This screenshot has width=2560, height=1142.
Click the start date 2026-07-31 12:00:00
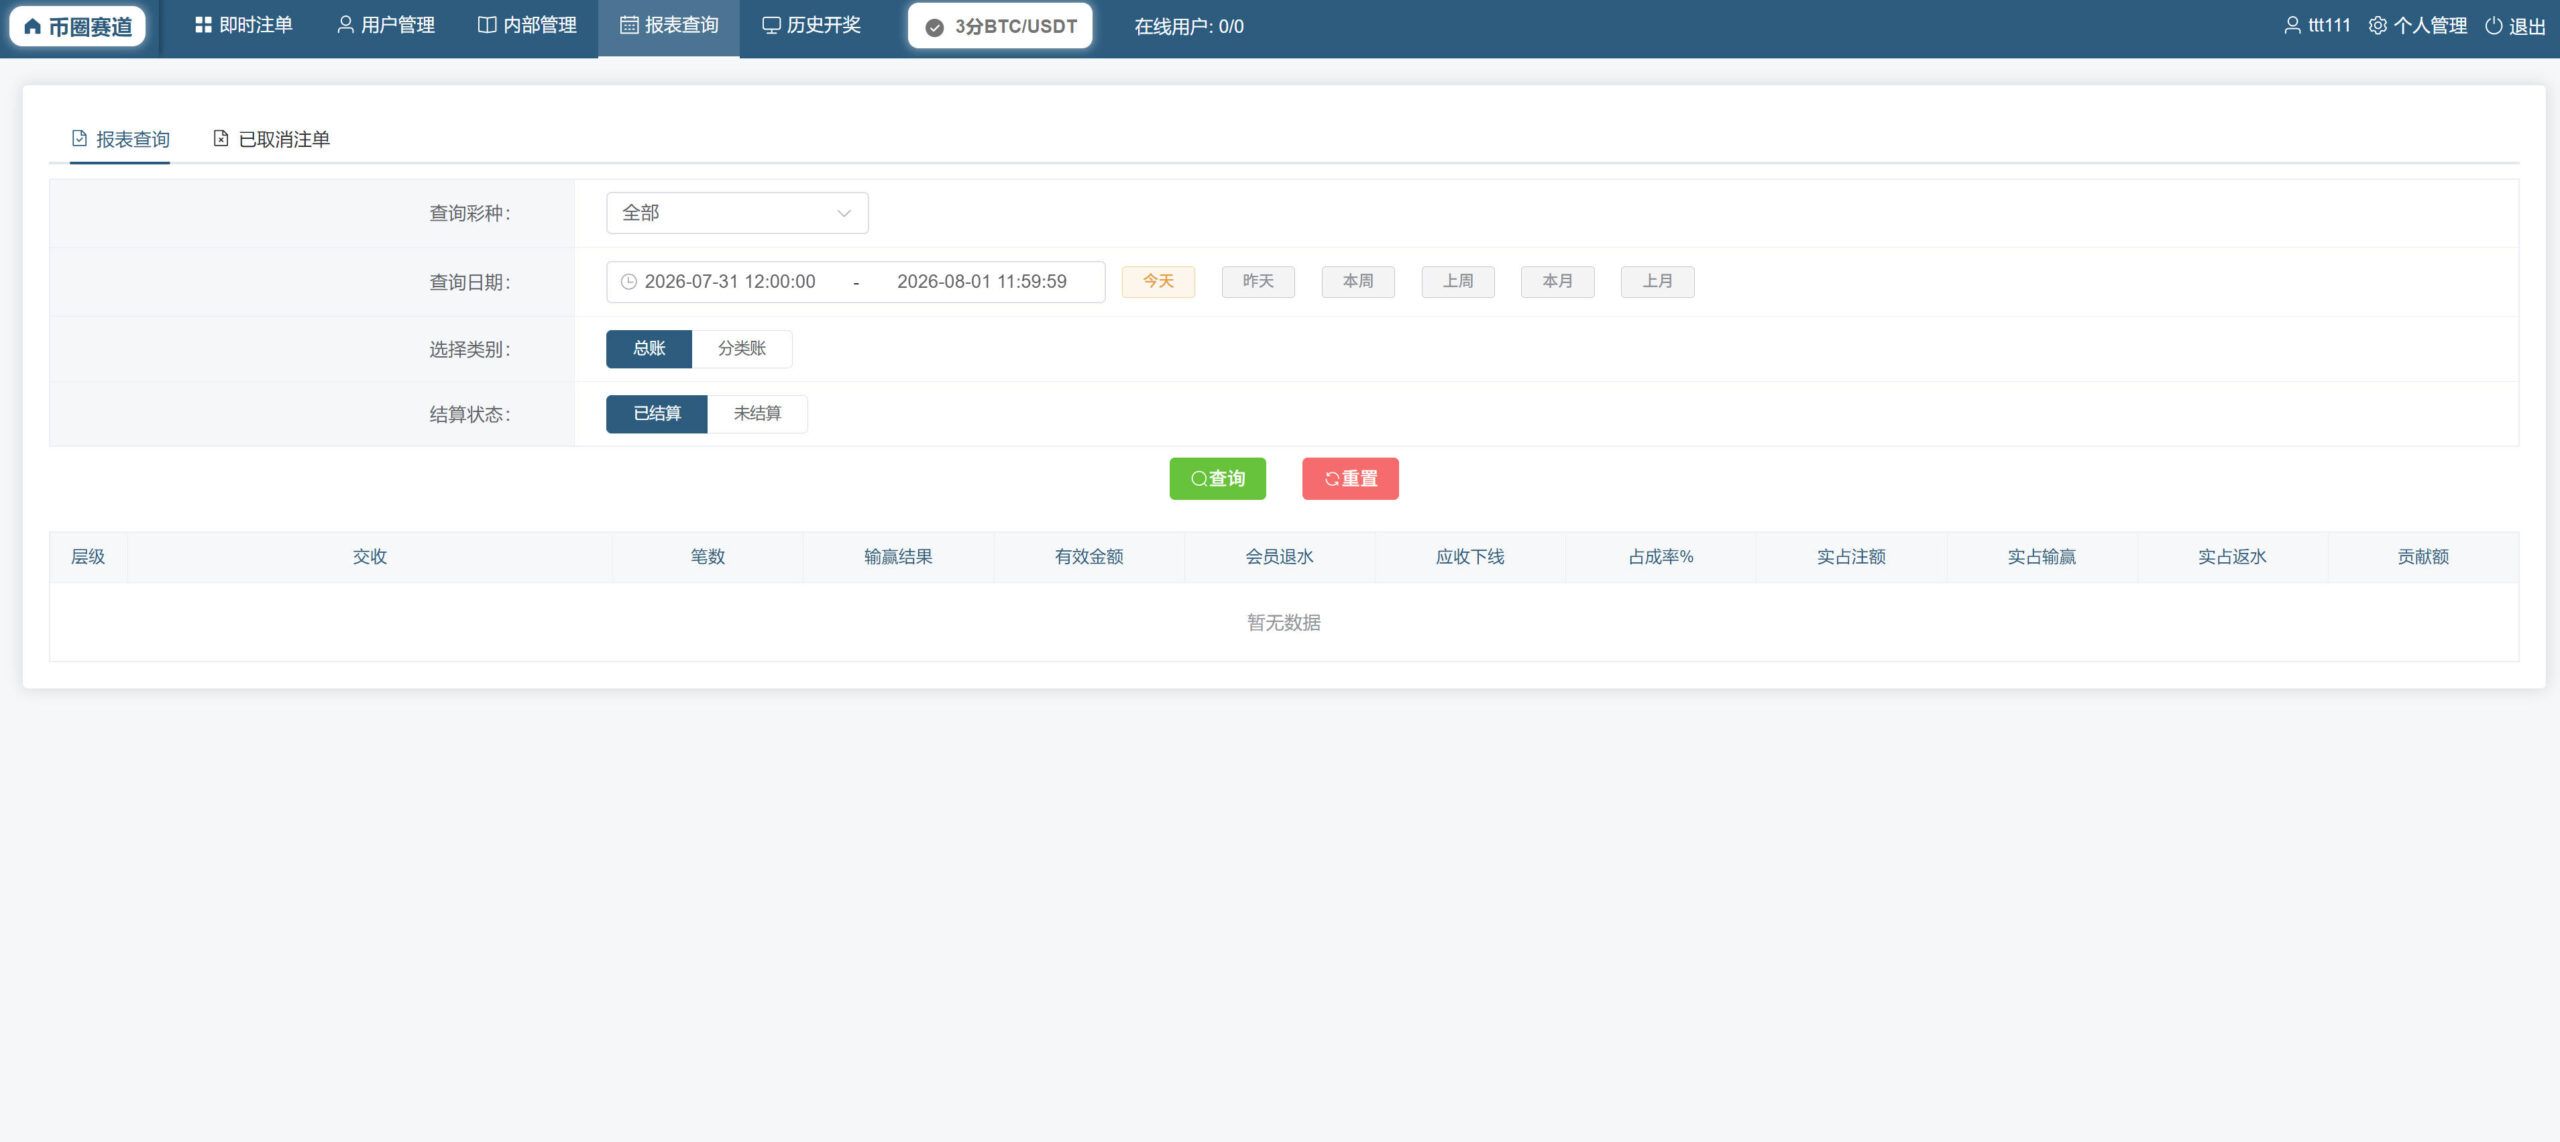tap(730, 282)
